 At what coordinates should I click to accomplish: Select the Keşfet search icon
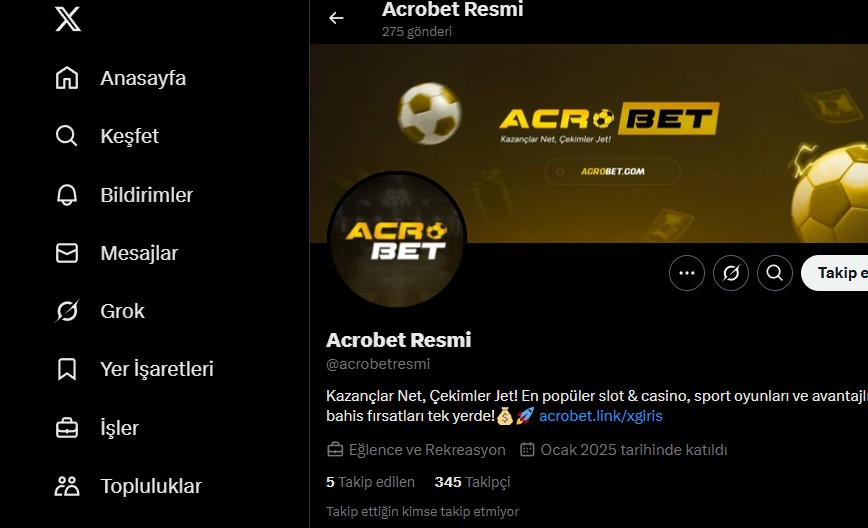click(x=67, y=136)
